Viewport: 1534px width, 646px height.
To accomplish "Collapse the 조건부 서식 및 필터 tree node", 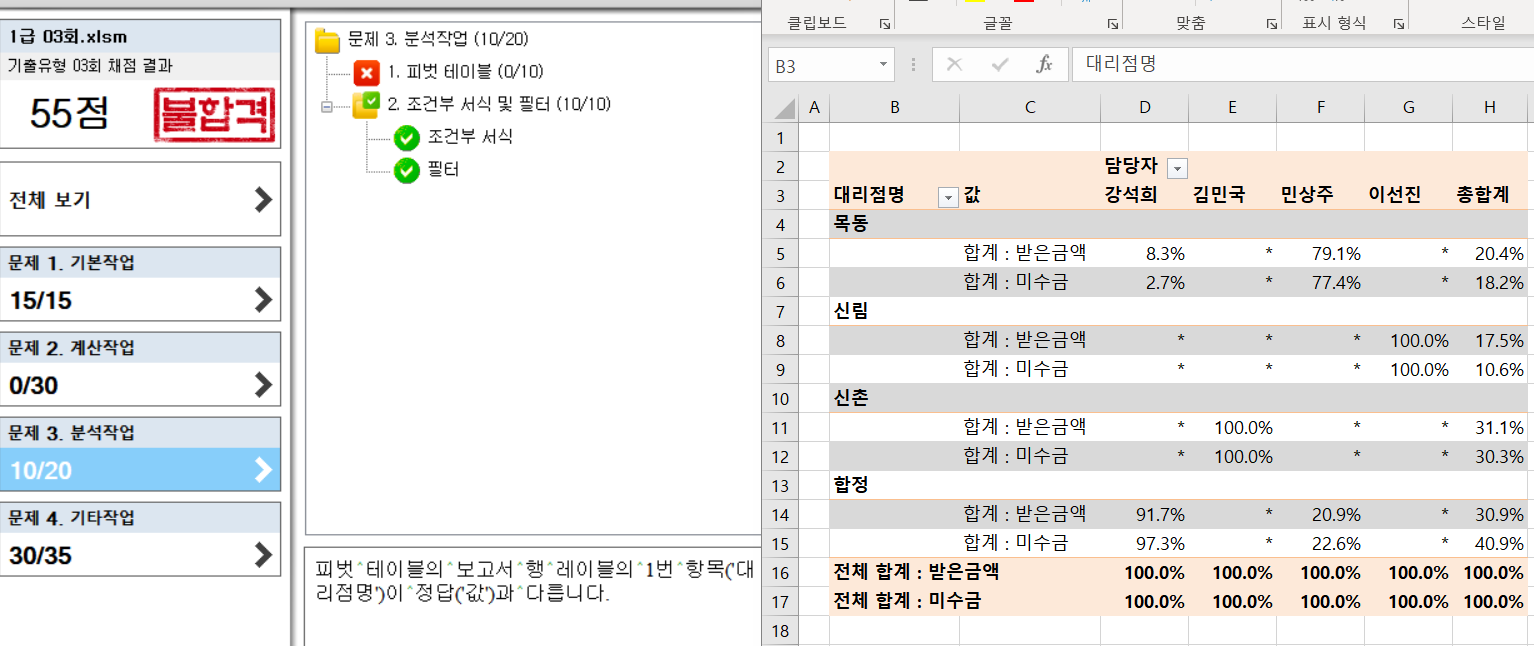I will pos(327,105).
